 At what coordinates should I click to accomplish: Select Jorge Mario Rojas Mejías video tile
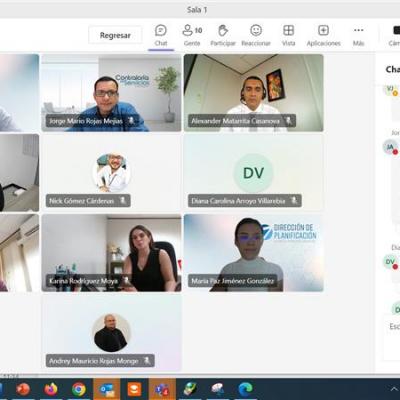tap(111, 93)
